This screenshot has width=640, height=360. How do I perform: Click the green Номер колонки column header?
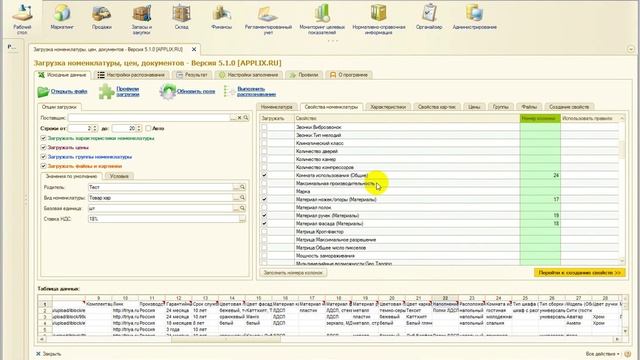click(540, 118)
